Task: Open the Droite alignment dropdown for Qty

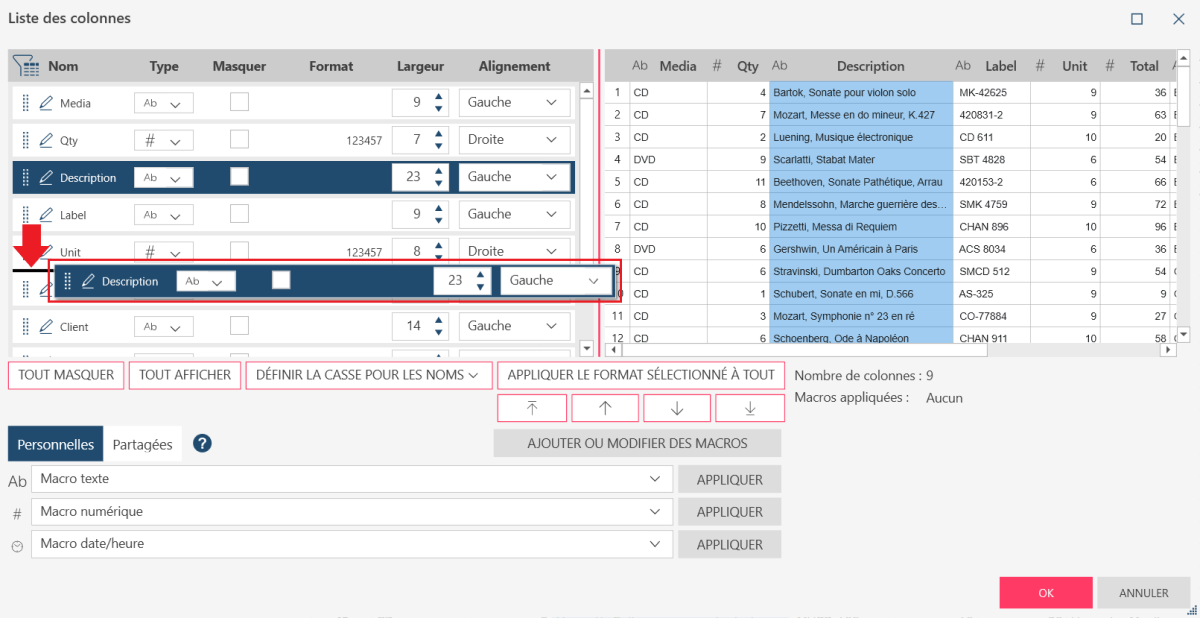Action: coord(514,139)
